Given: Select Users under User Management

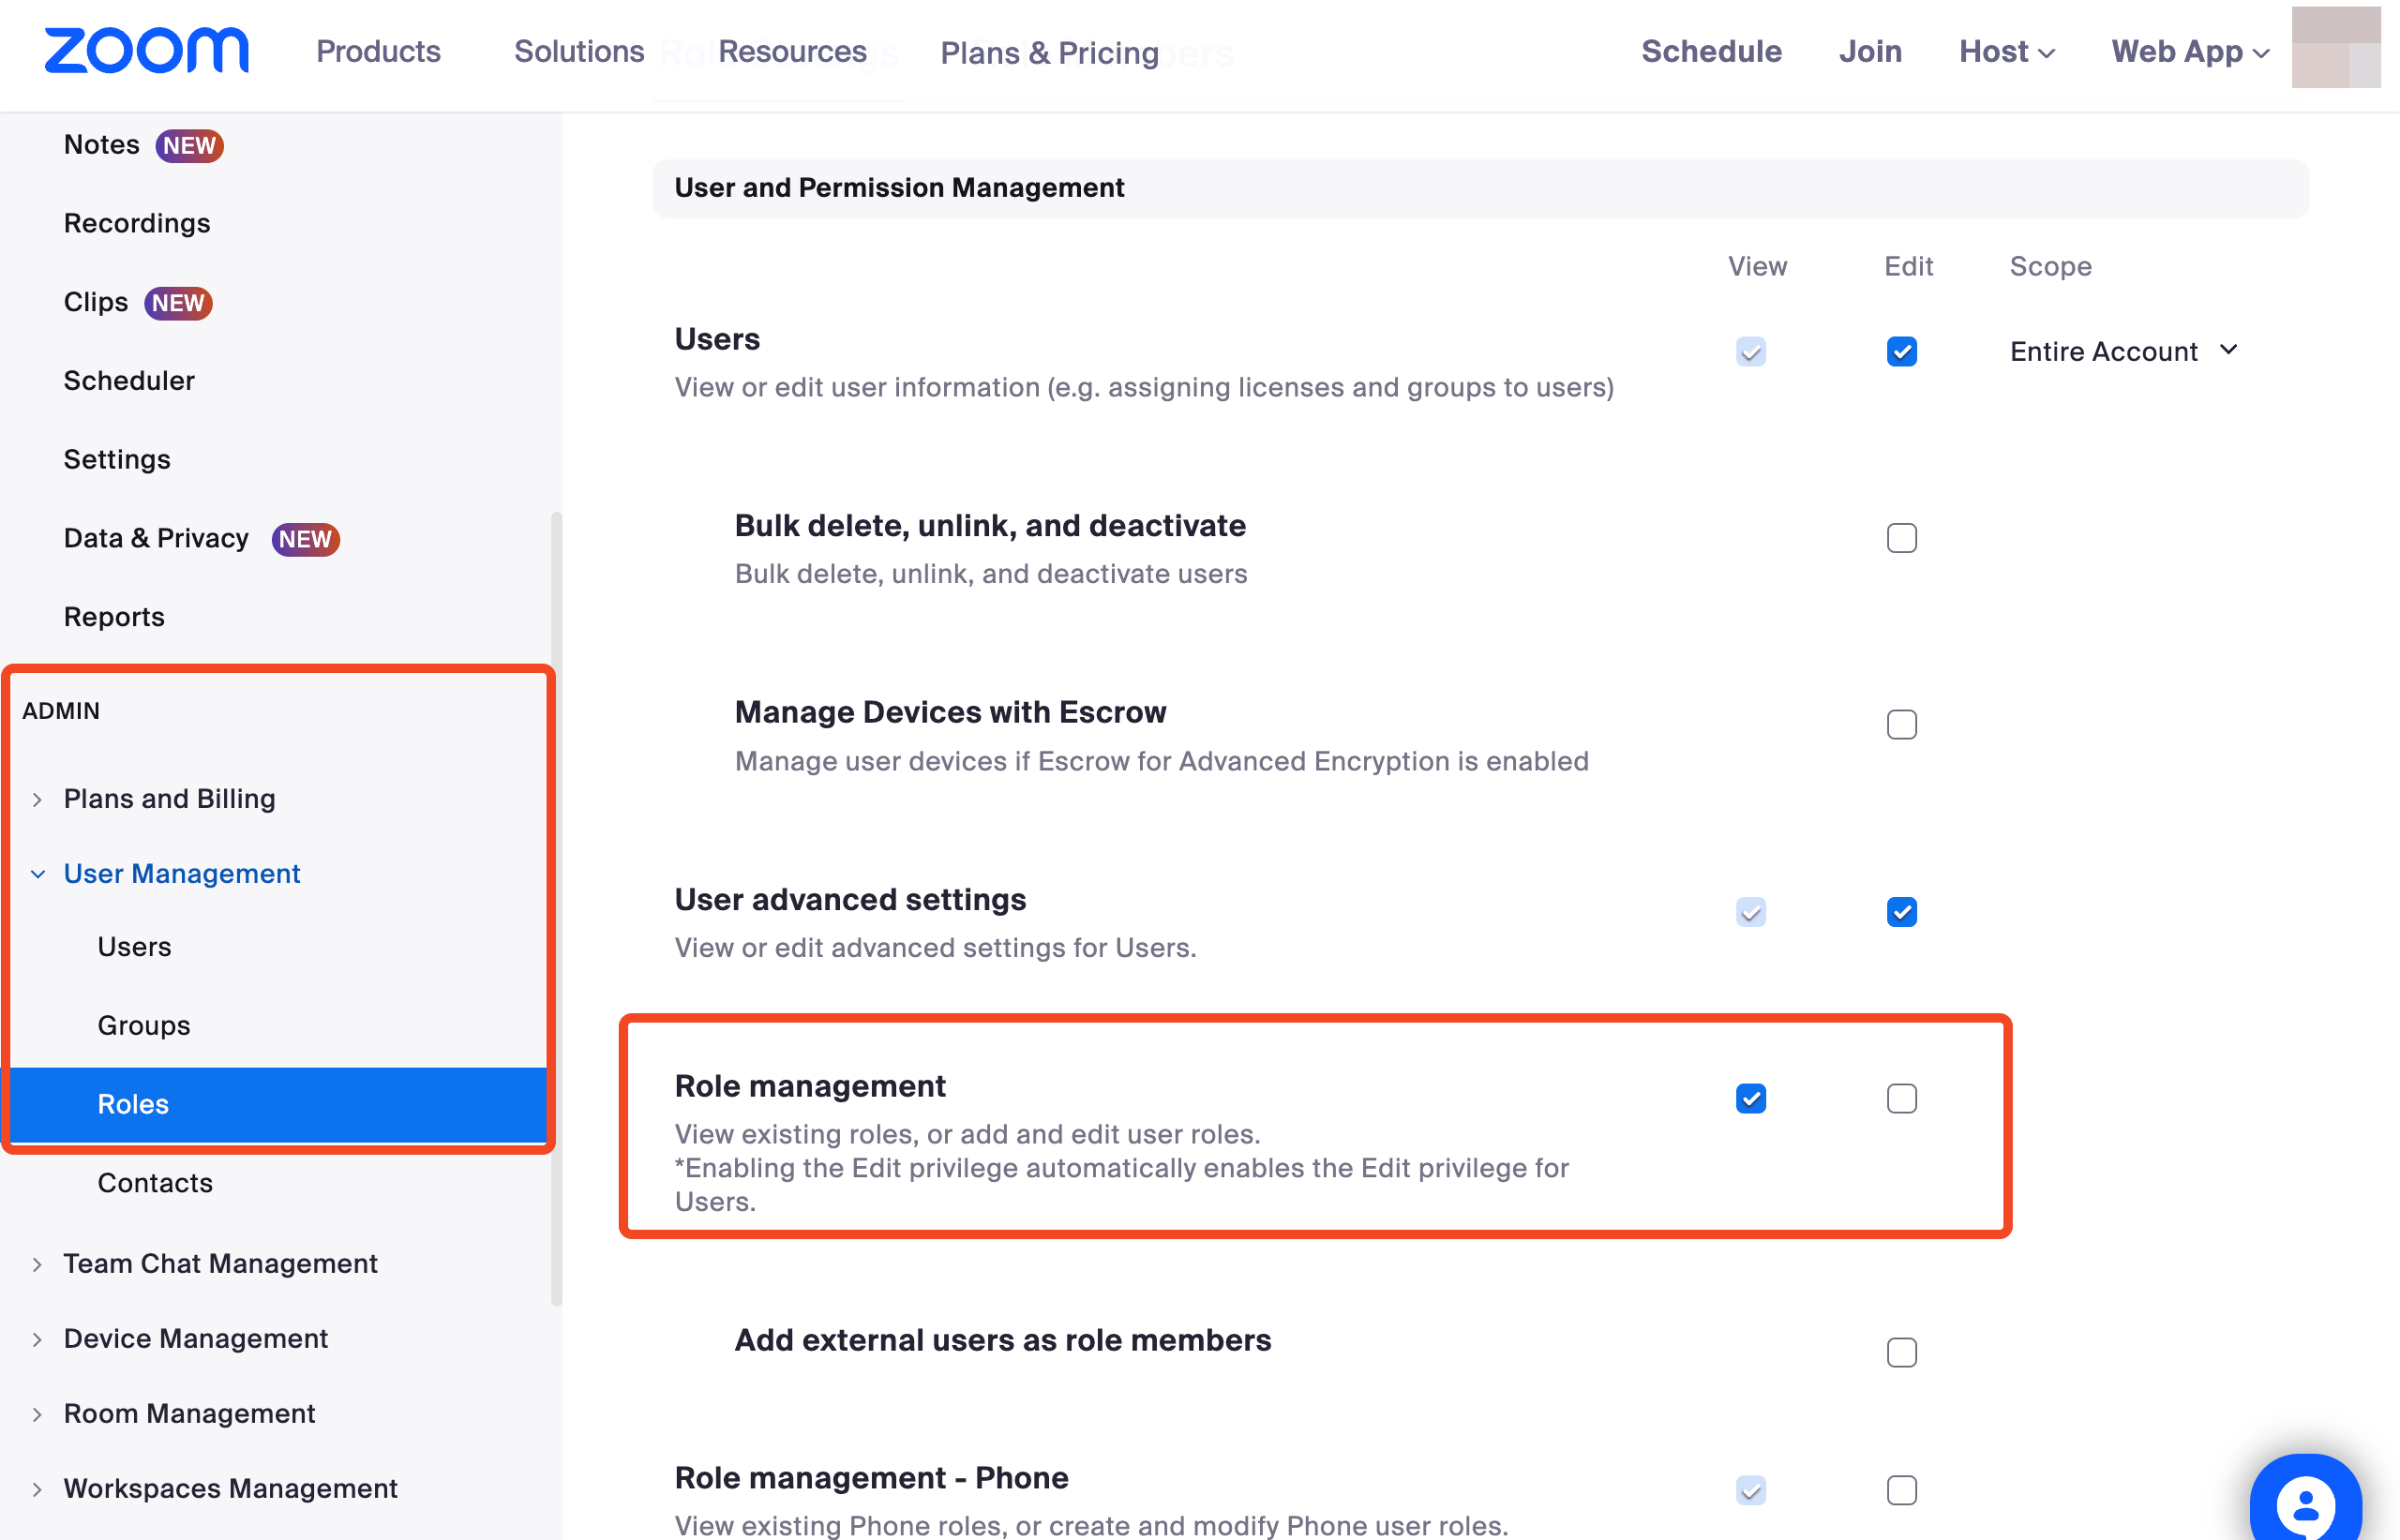Looking at the screenshot, I should point(134,947).
